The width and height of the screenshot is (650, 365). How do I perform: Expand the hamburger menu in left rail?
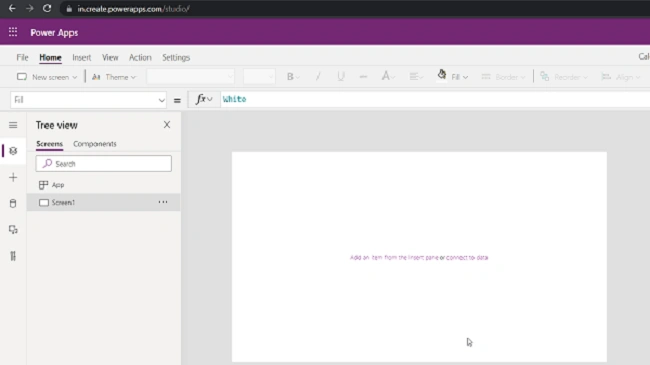pyautogui.click(x=13, y=125)
